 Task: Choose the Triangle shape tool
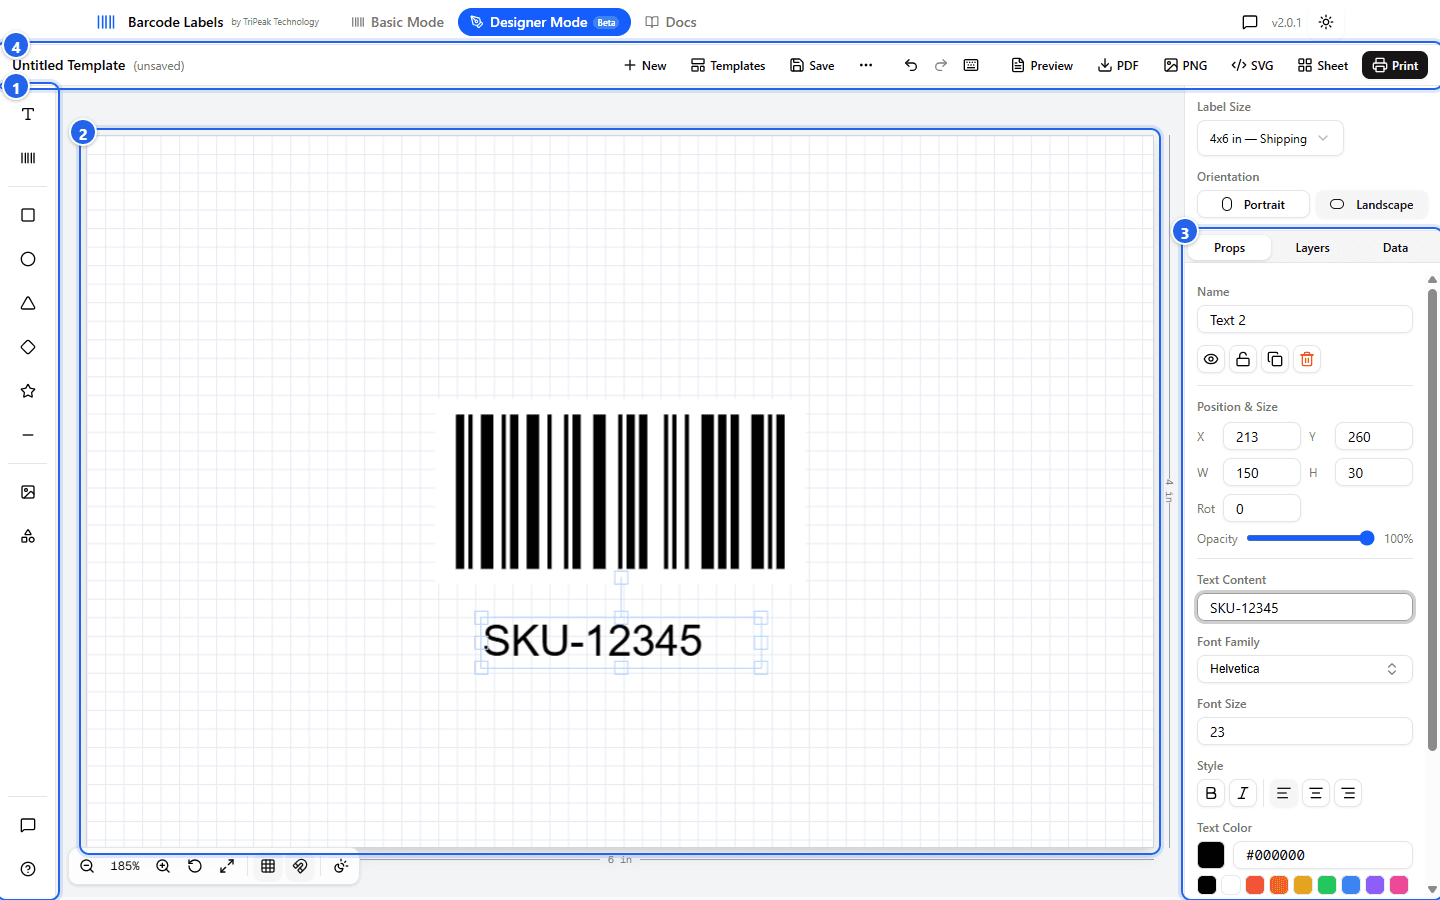coord(28,303)
